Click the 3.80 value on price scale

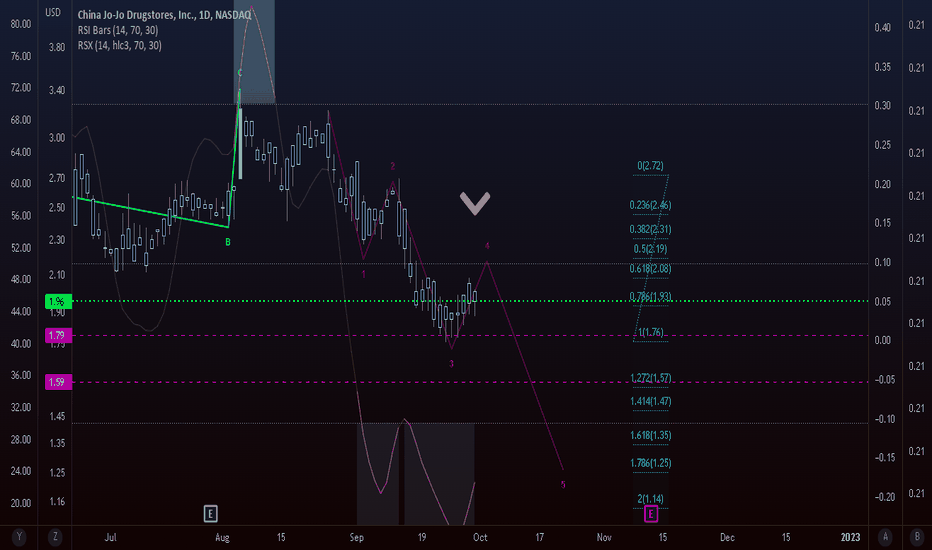[x=57, y=47]
